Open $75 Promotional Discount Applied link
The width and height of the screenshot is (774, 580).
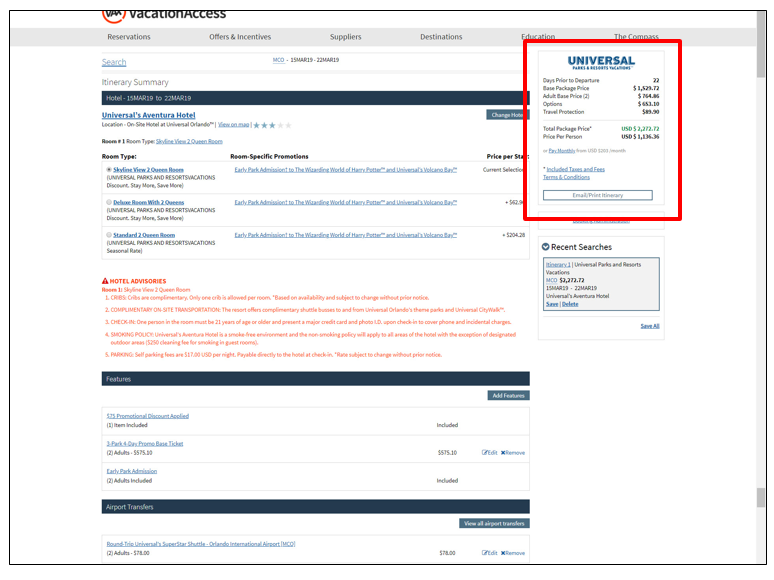click(x=148, y=416)
